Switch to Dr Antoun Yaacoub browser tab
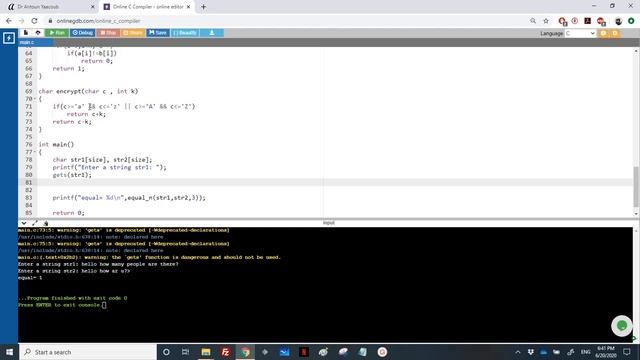 (51, 7)
